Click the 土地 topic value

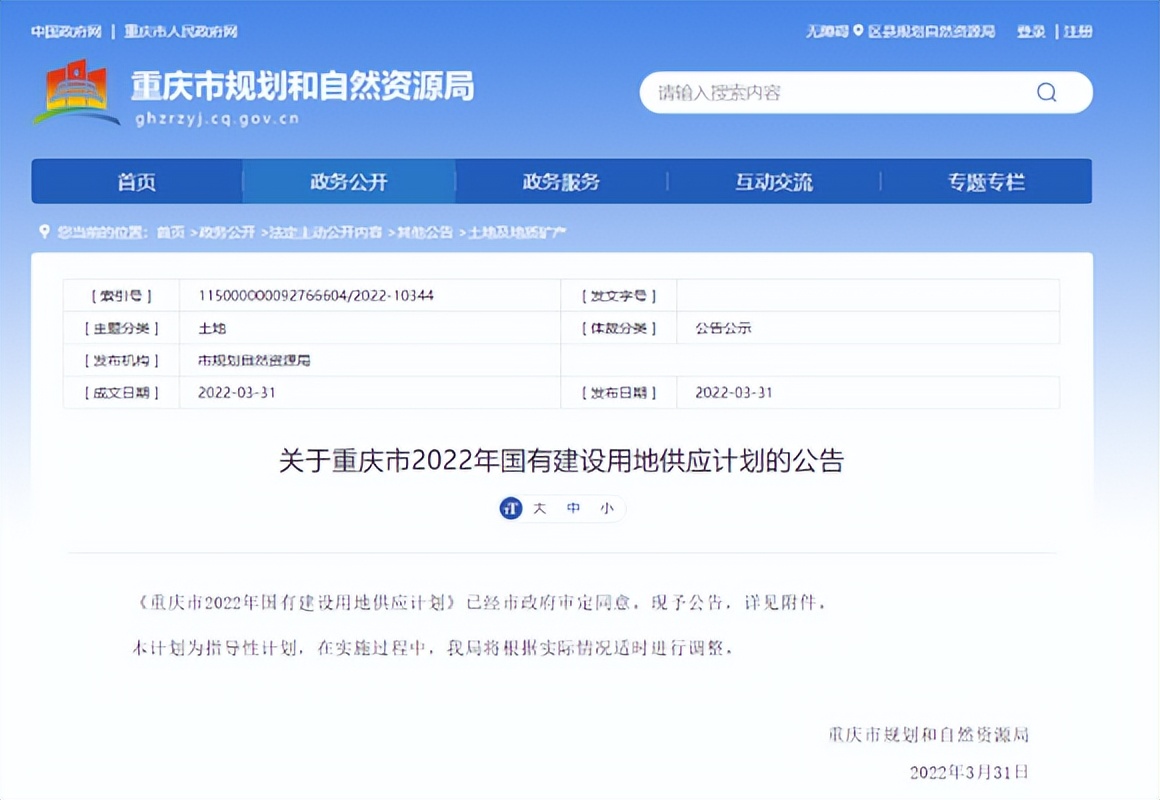coord(212,328)
